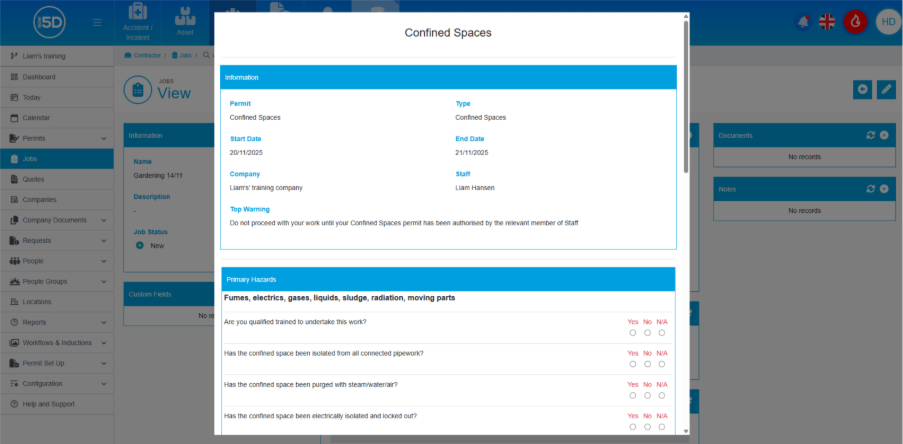Viewport: 903px width, 444px height.
Task: Refresh the Documents panel
Action: tap(871, 135)
